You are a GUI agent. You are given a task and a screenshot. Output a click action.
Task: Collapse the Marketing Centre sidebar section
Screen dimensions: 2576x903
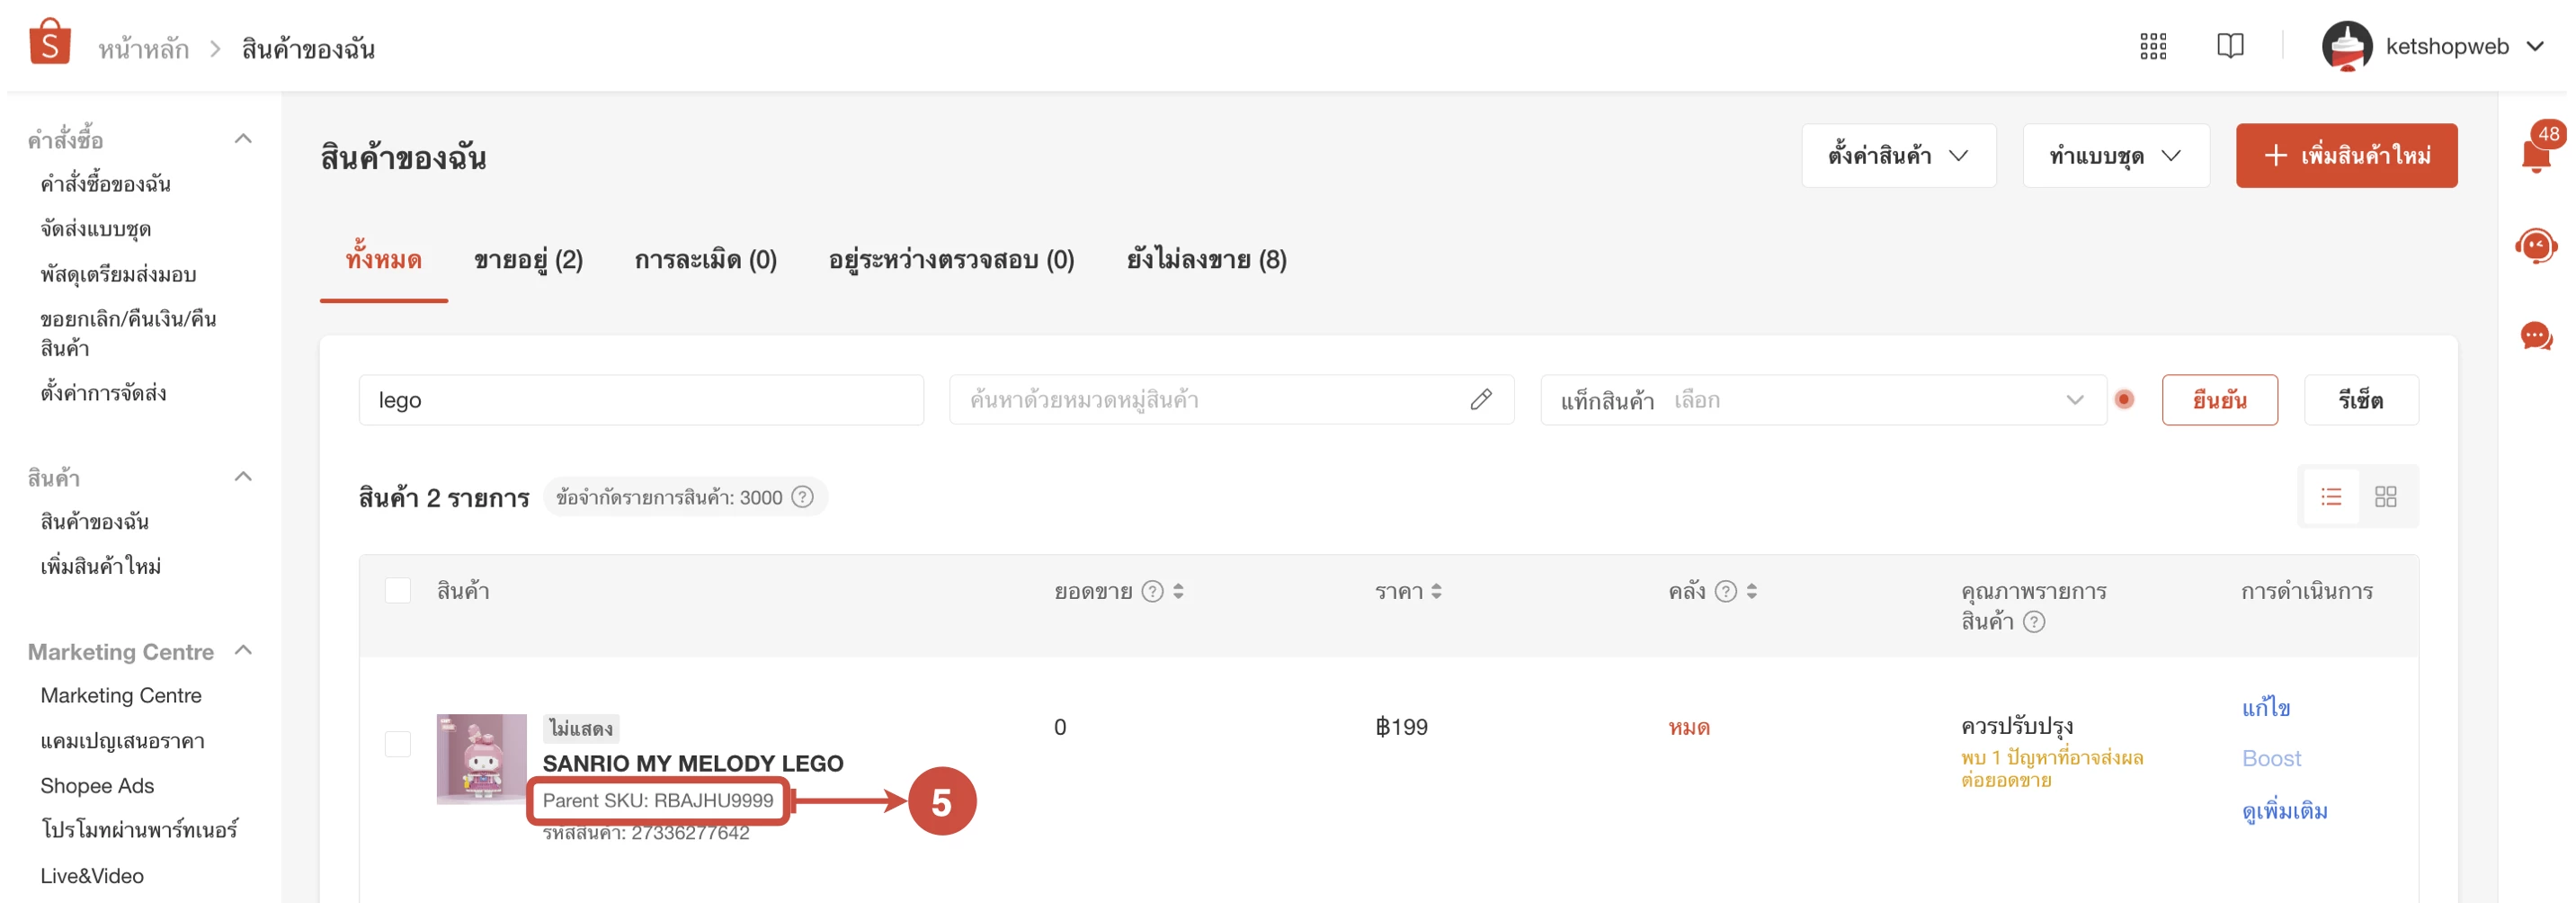pos(243,650)
